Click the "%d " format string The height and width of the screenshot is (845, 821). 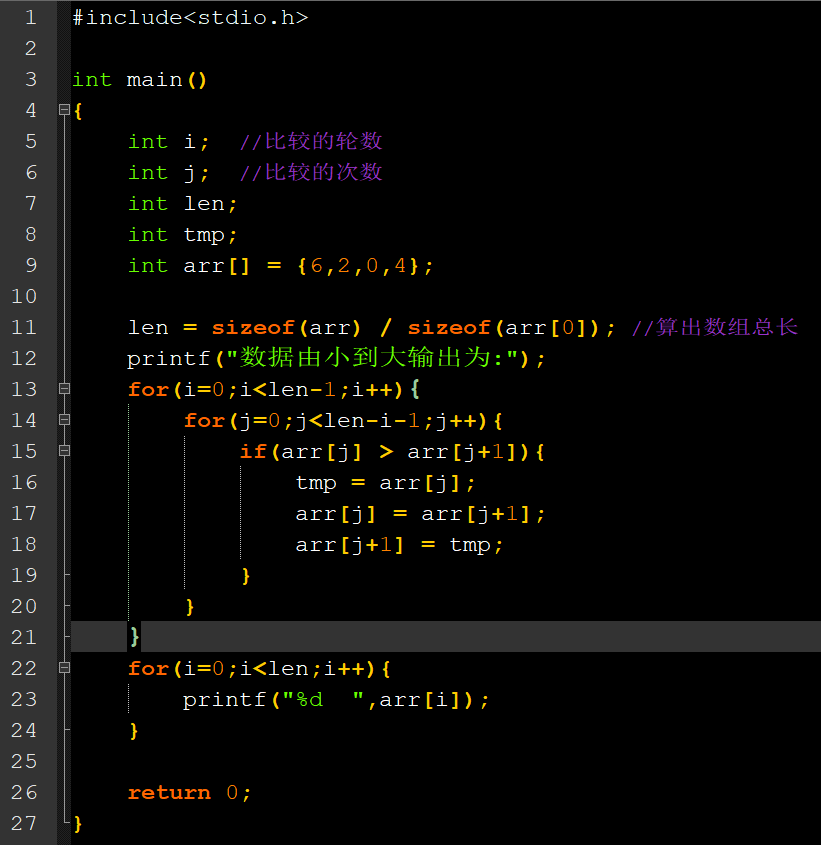pyautogui.click(x=322, y=699)
